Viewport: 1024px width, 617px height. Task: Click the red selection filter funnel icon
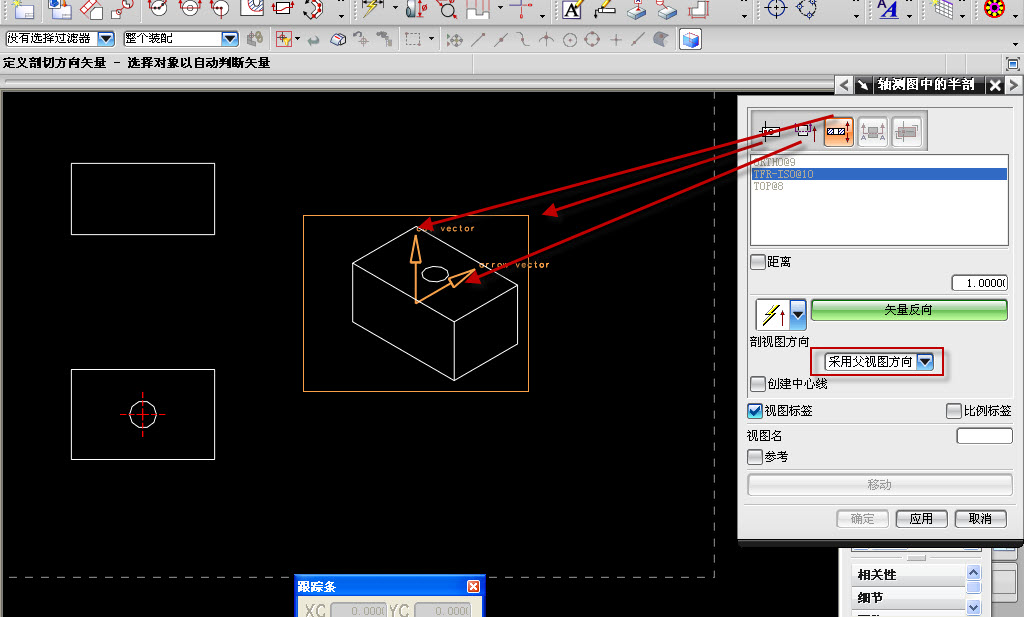pyautogui.click(x=283, y=39)
